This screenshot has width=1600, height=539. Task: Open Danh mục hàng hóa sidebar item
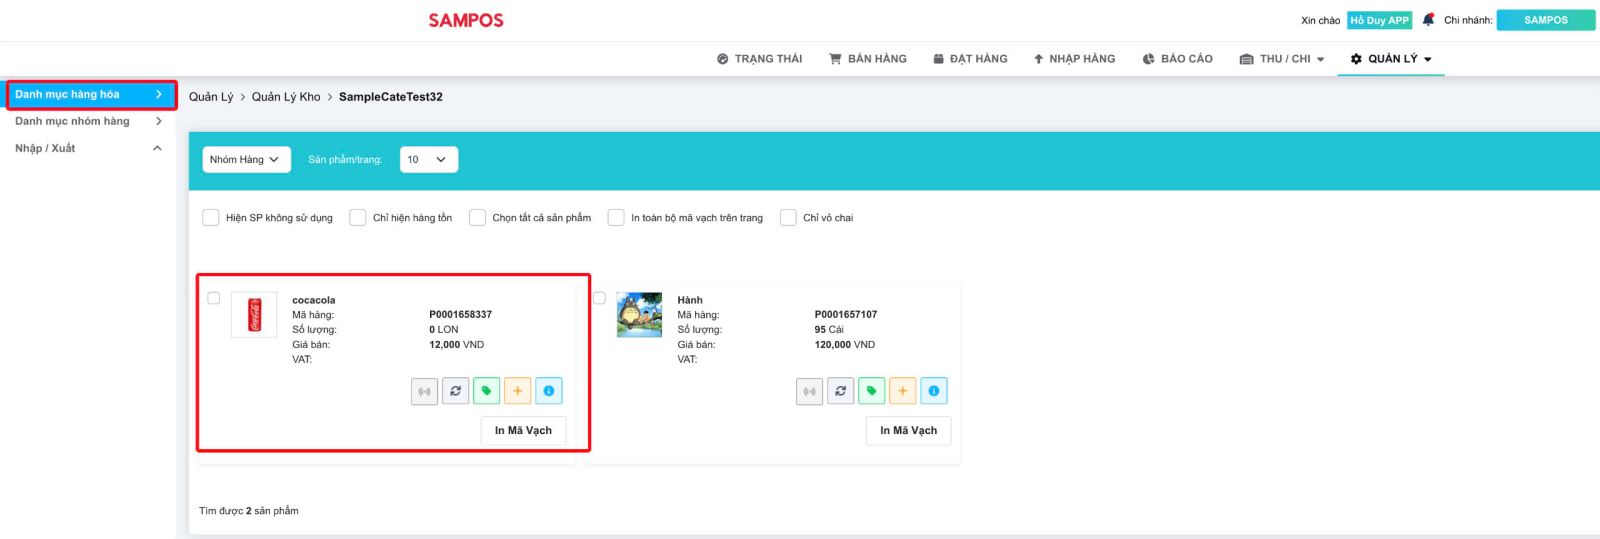pos(88,94)
